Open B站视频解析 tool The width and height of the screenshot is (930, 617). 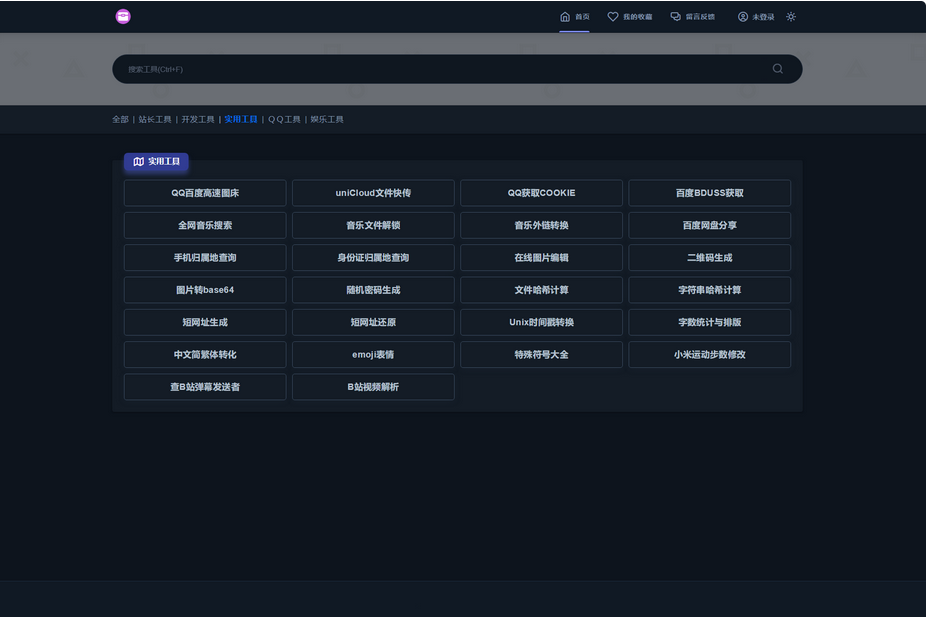pyautogui.click(x=373, y=387)
